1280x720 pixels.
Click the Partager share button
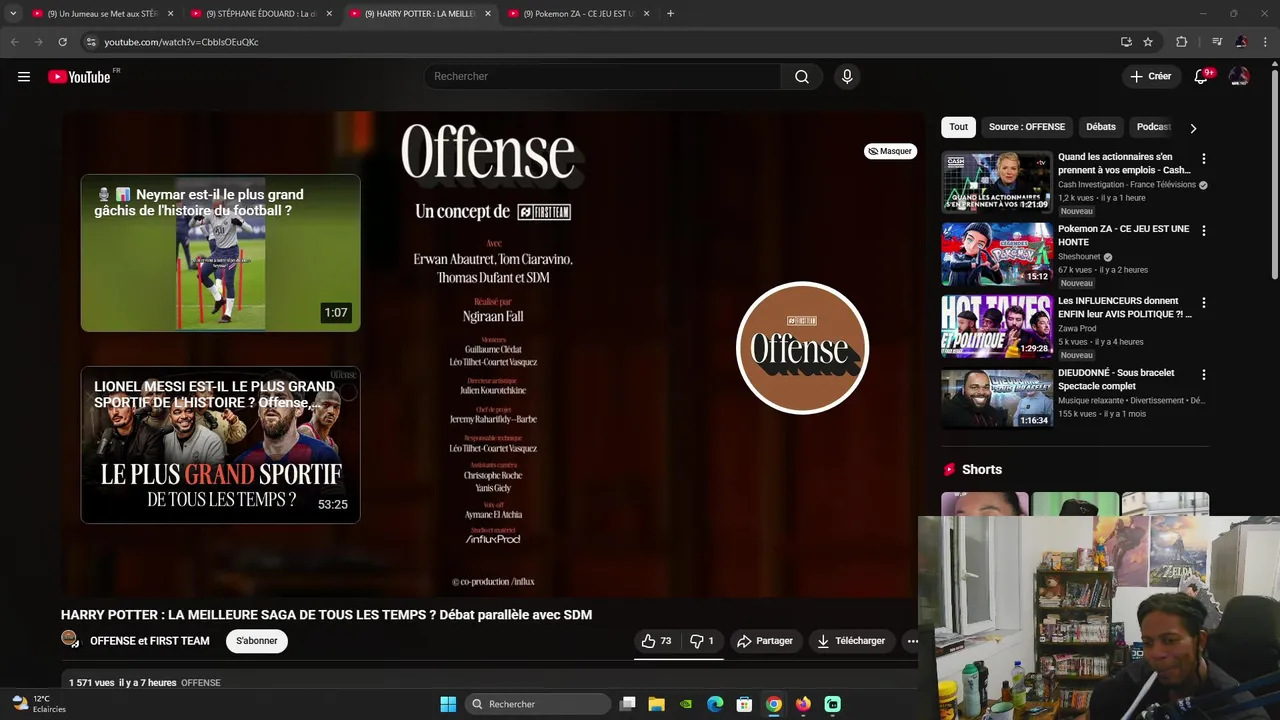[765, 641]
